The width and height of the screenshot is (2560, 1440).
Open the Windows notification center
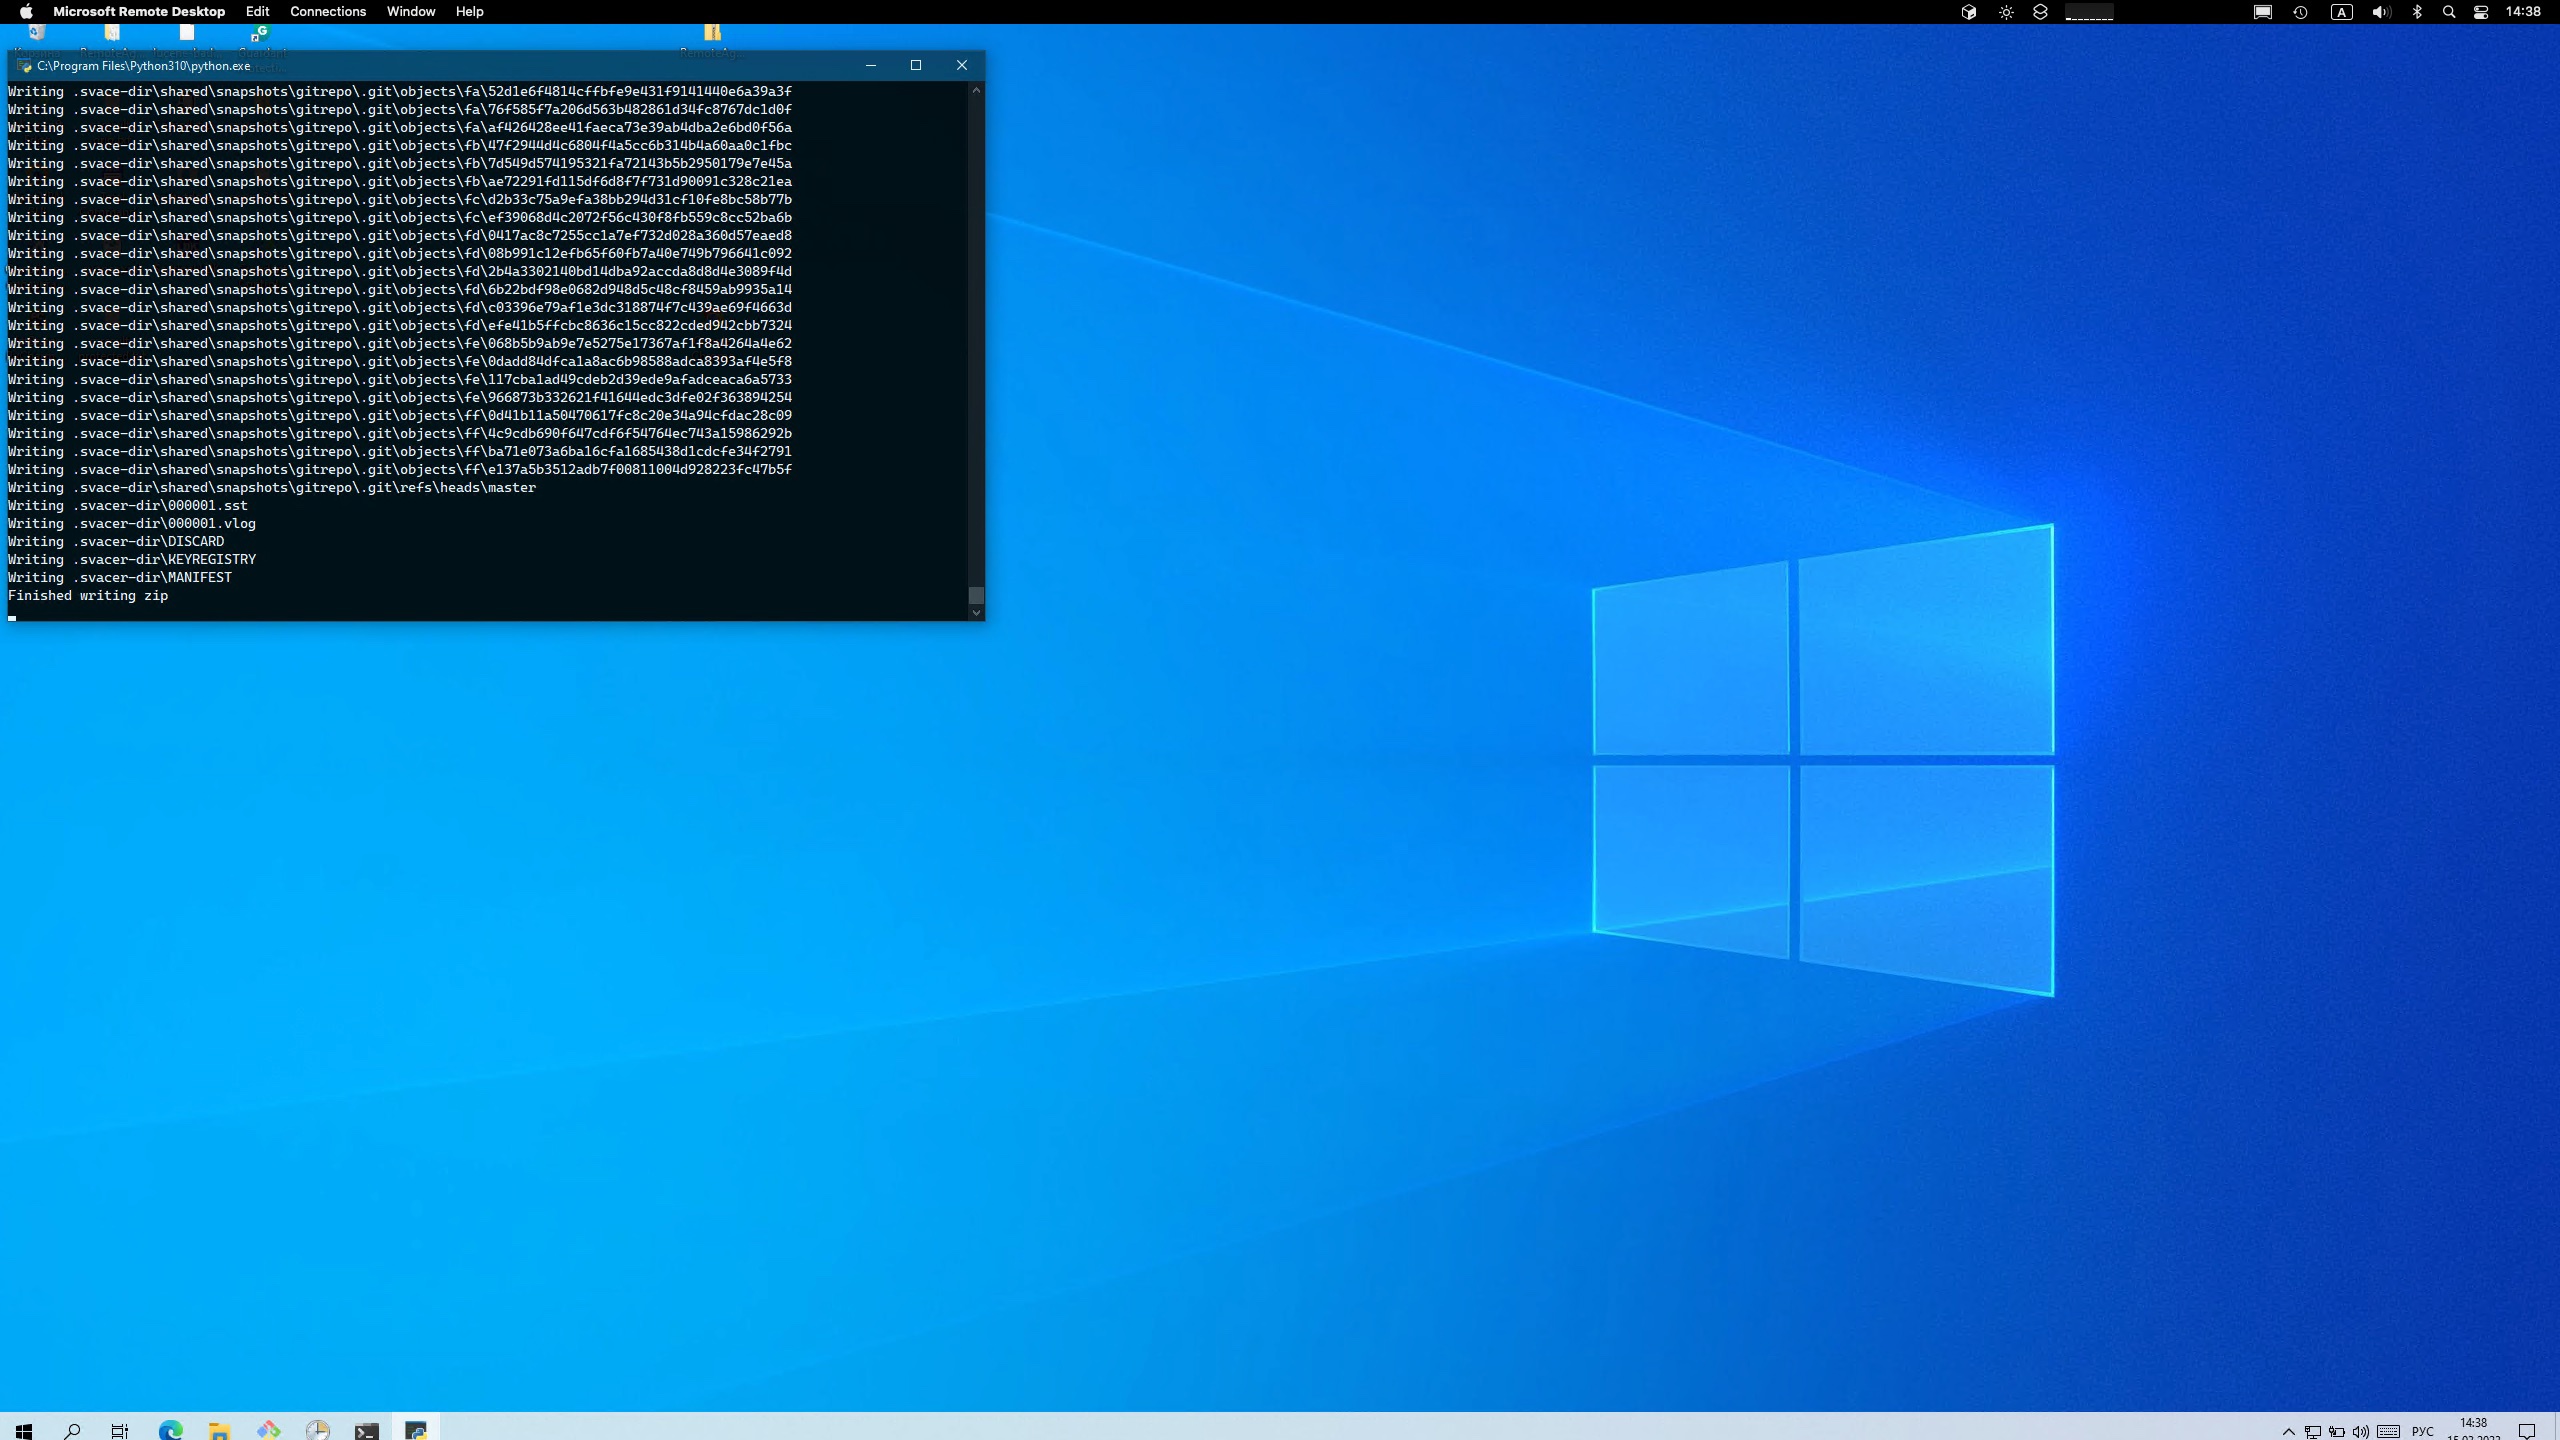(2527, 1431)
